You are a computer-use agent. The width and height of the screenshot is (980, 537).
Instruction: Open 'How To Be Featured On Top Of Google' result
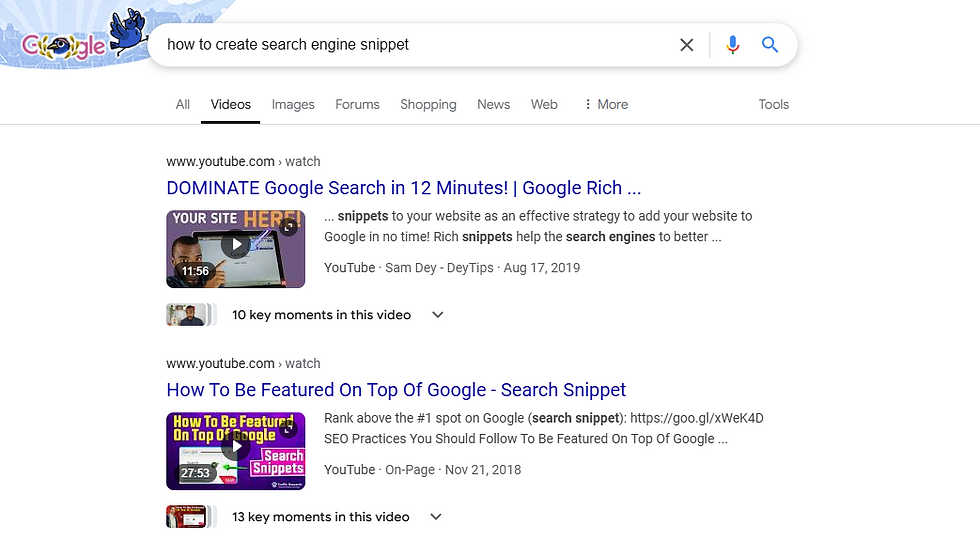(396, 389)
